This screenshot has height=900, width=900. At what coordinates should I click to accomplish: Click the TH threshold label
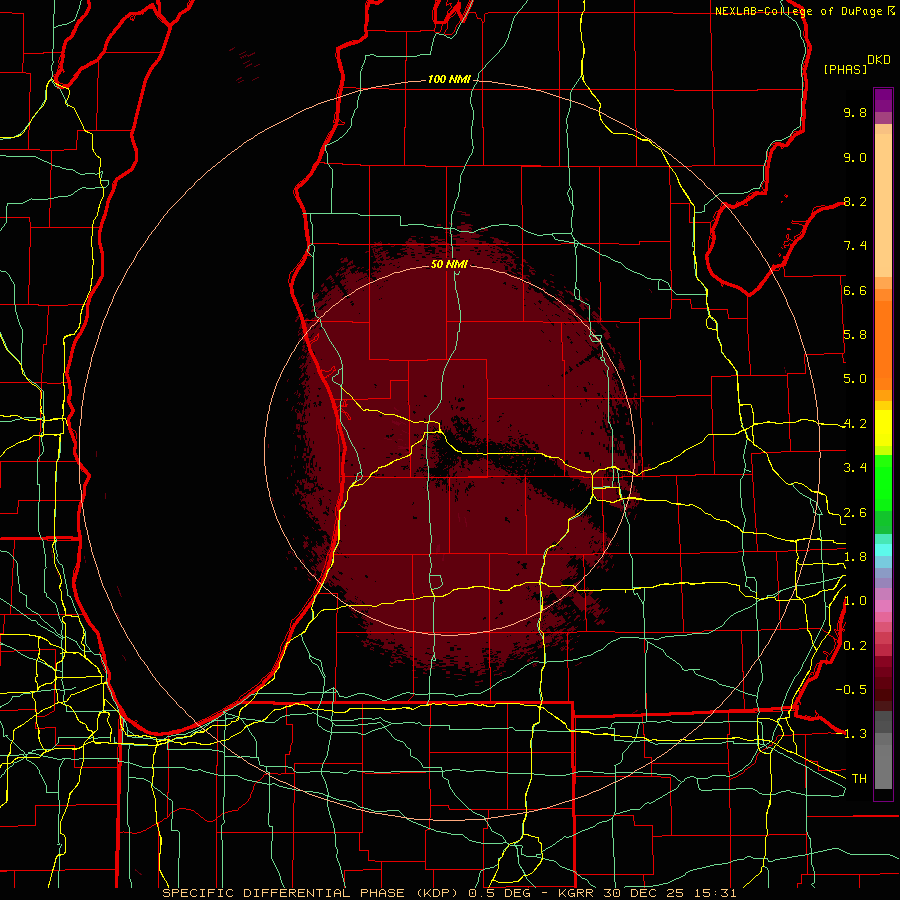[x=859, y=779]
